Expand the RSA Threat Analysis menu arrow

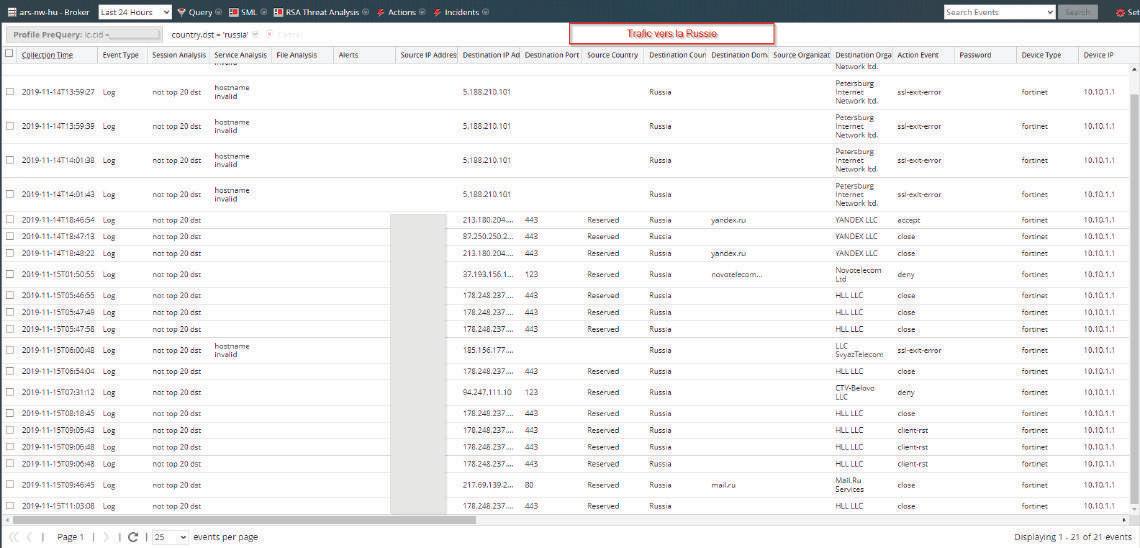(365, 12)
